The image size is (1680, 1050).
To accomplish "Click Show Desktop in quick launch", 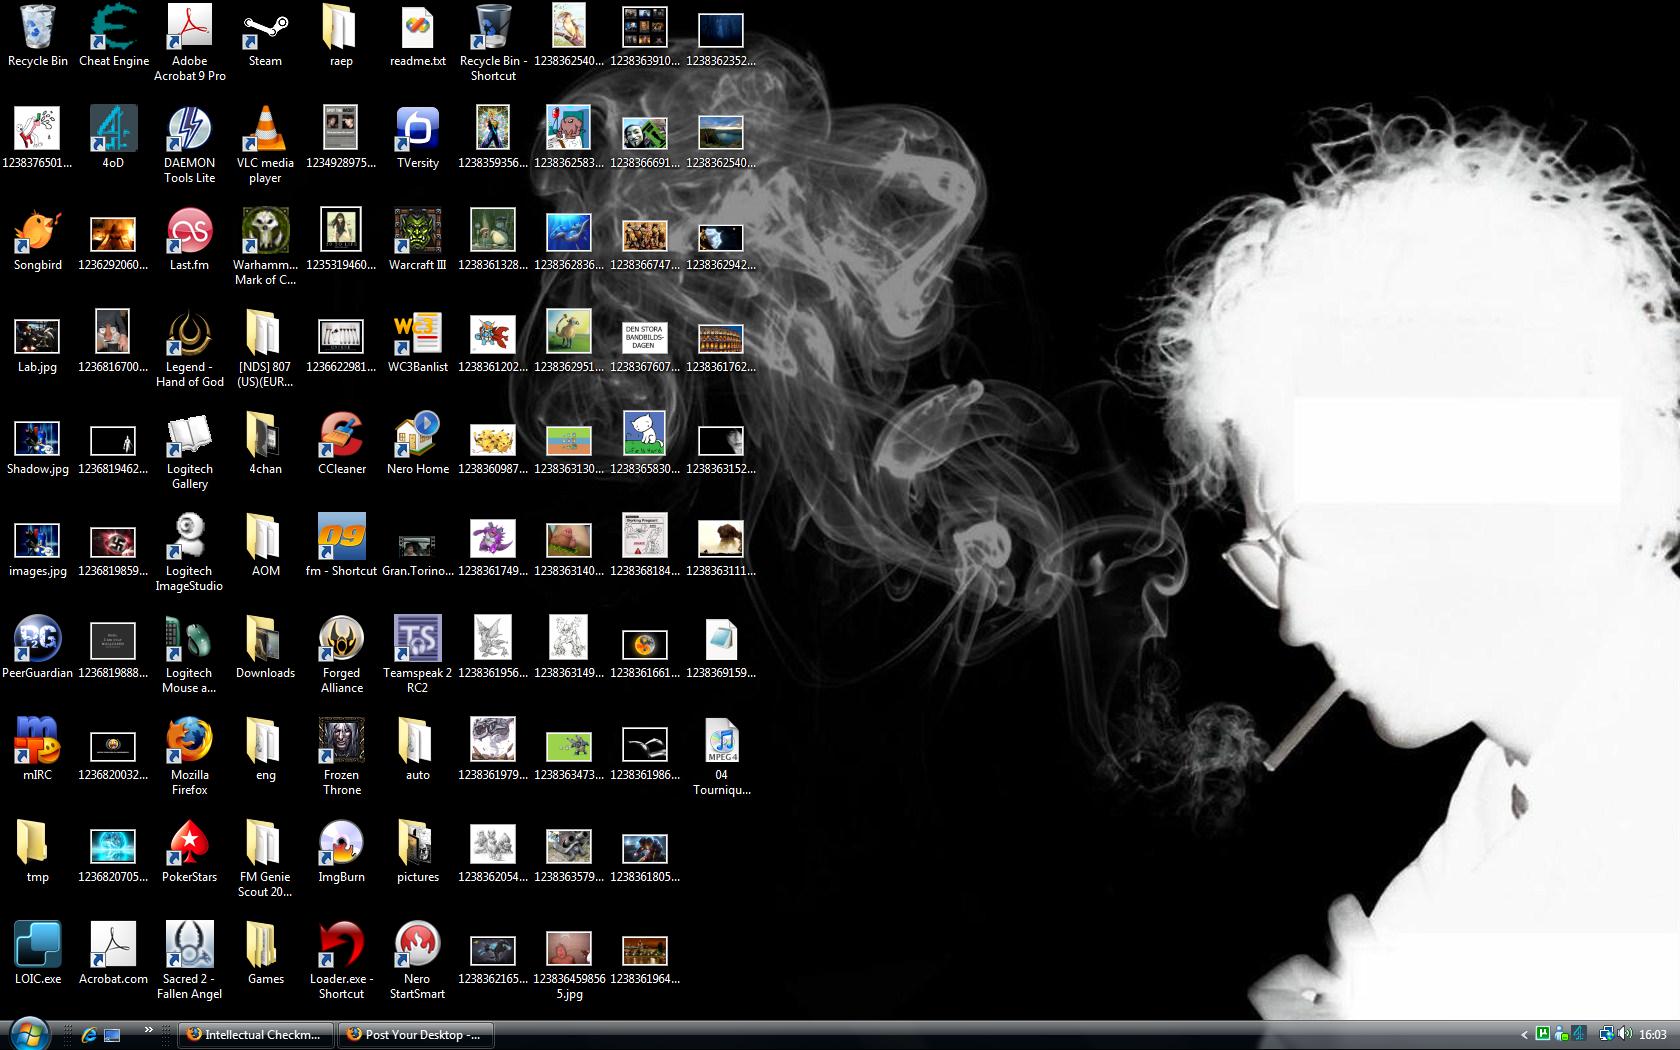I will pos(111,1035).
